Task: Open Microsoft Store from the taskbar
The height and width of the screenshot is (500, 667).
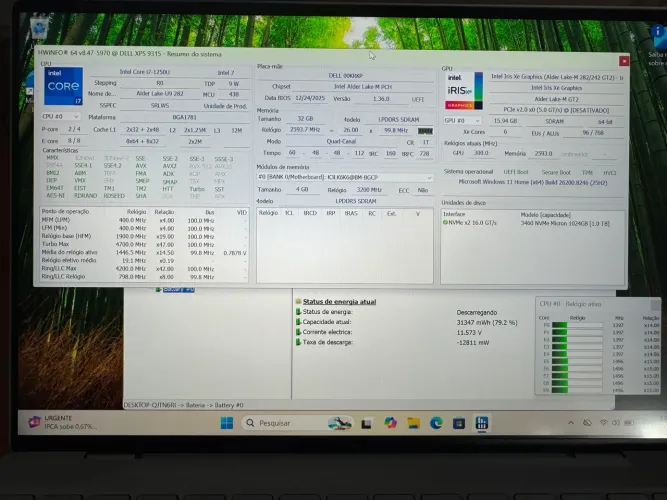Action: click(459, 423)
